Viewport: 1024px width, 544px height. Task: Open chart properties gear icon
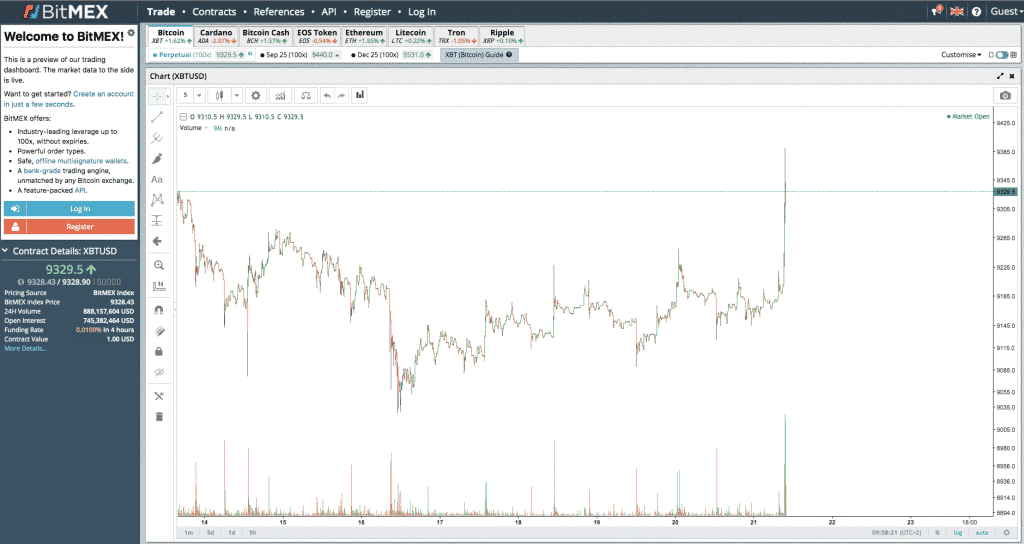tap(255, 95)
